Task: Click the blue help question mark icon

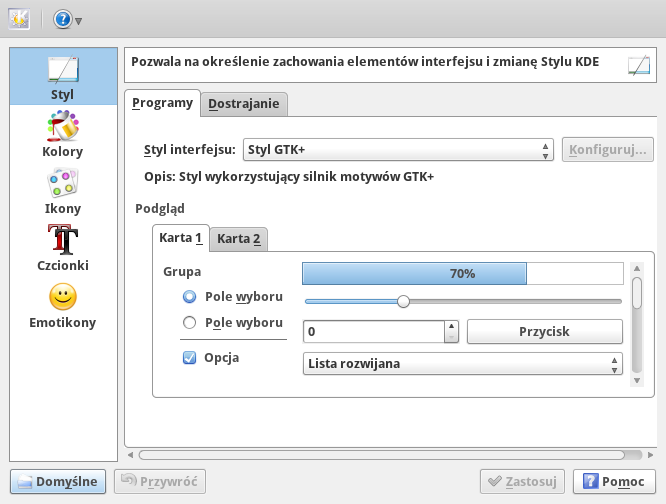Action: coord(61,20)
